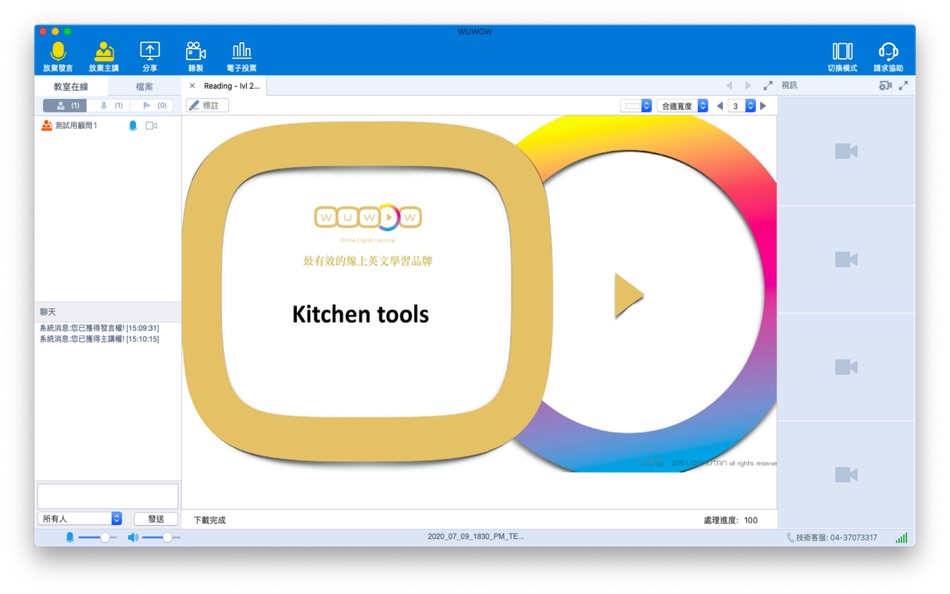Viewport: 950px width, 594px height.
Task: Expand the document area to fullscreen
Action: (768, 86)
